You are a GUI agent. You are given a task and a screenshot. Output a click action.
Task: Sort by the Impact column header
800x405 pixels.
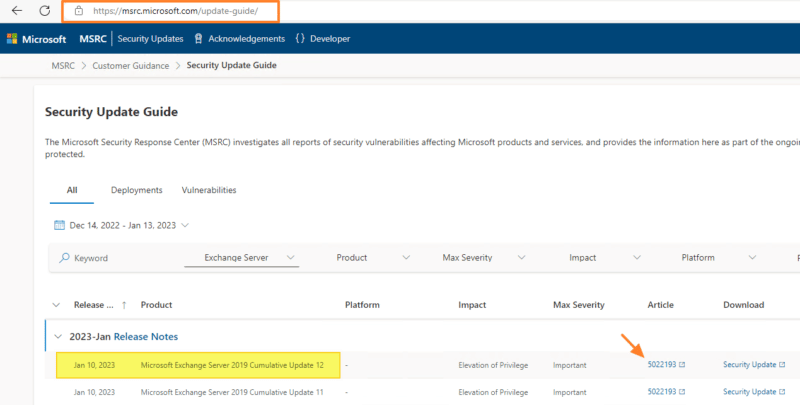472,305
